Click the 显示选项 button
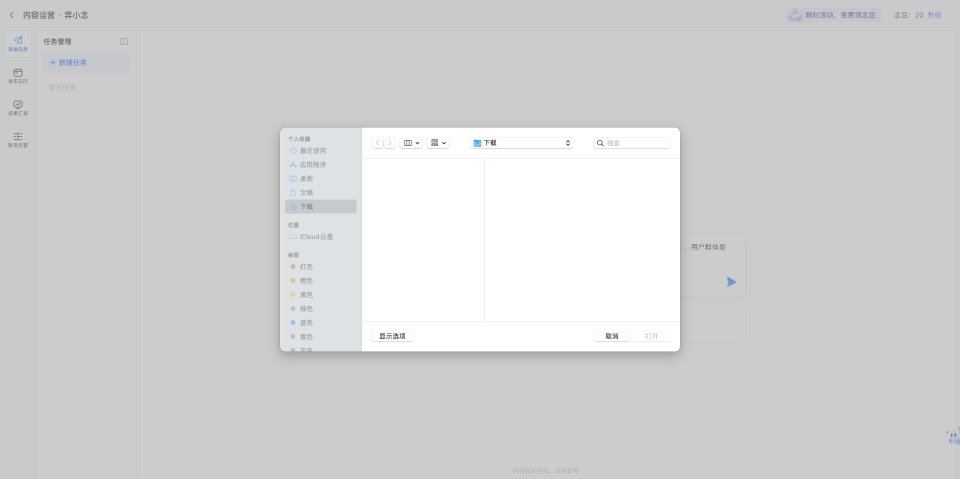The height and width of the screenshot is (479, 960). point(392,336)
